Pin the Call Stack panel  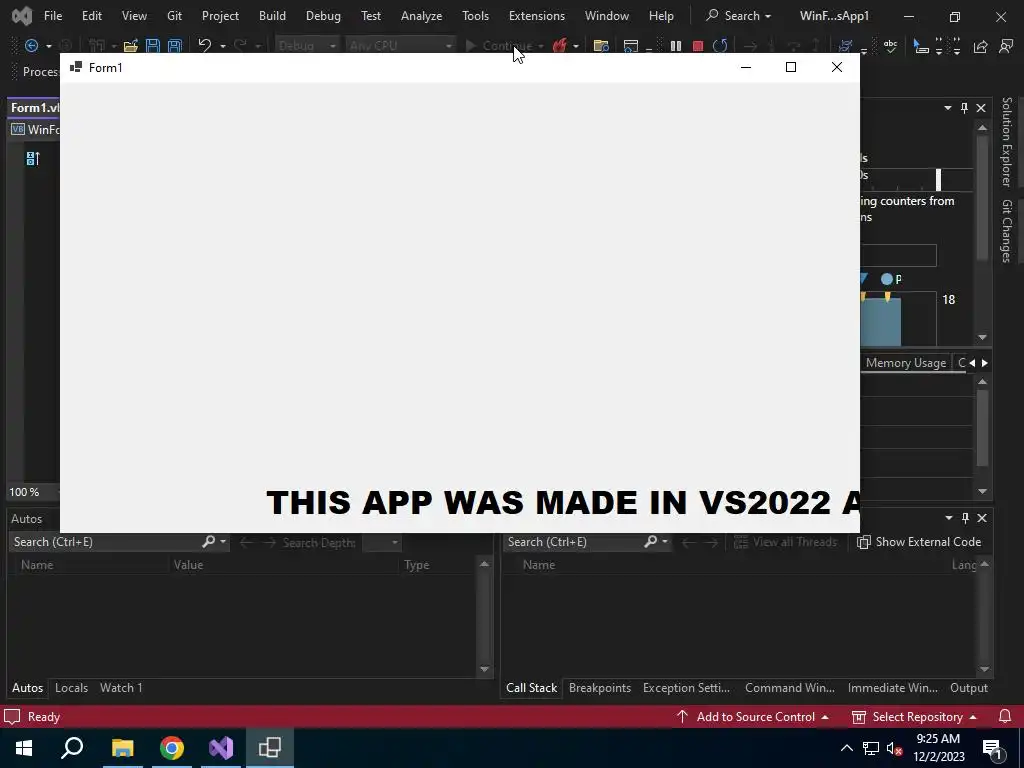[965, 518]
